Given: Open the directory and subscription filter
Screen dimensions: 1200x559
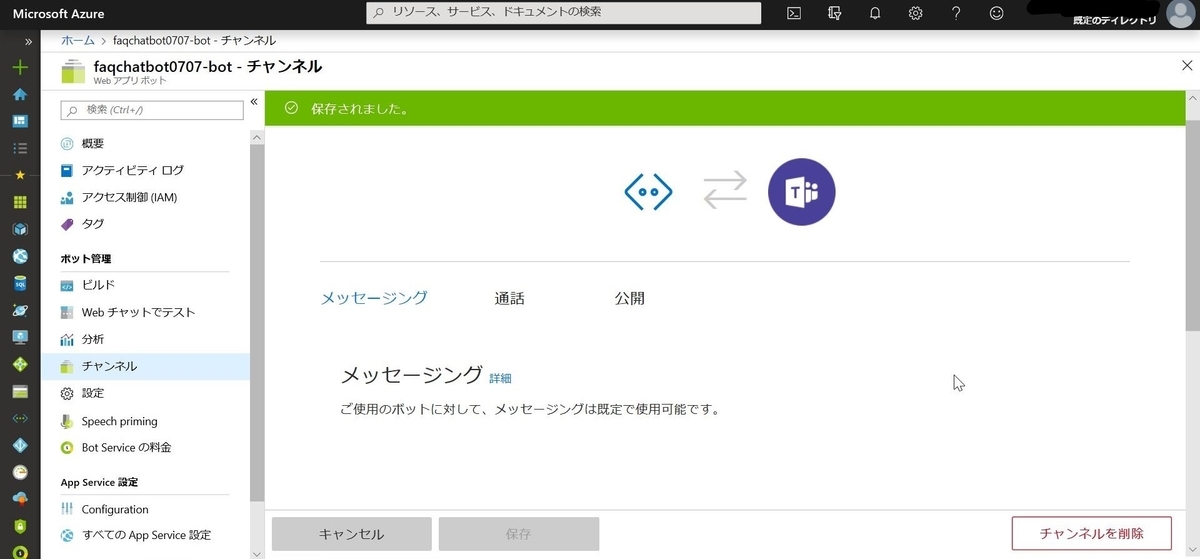Looking at the screenshot, I should click(834, 13).
